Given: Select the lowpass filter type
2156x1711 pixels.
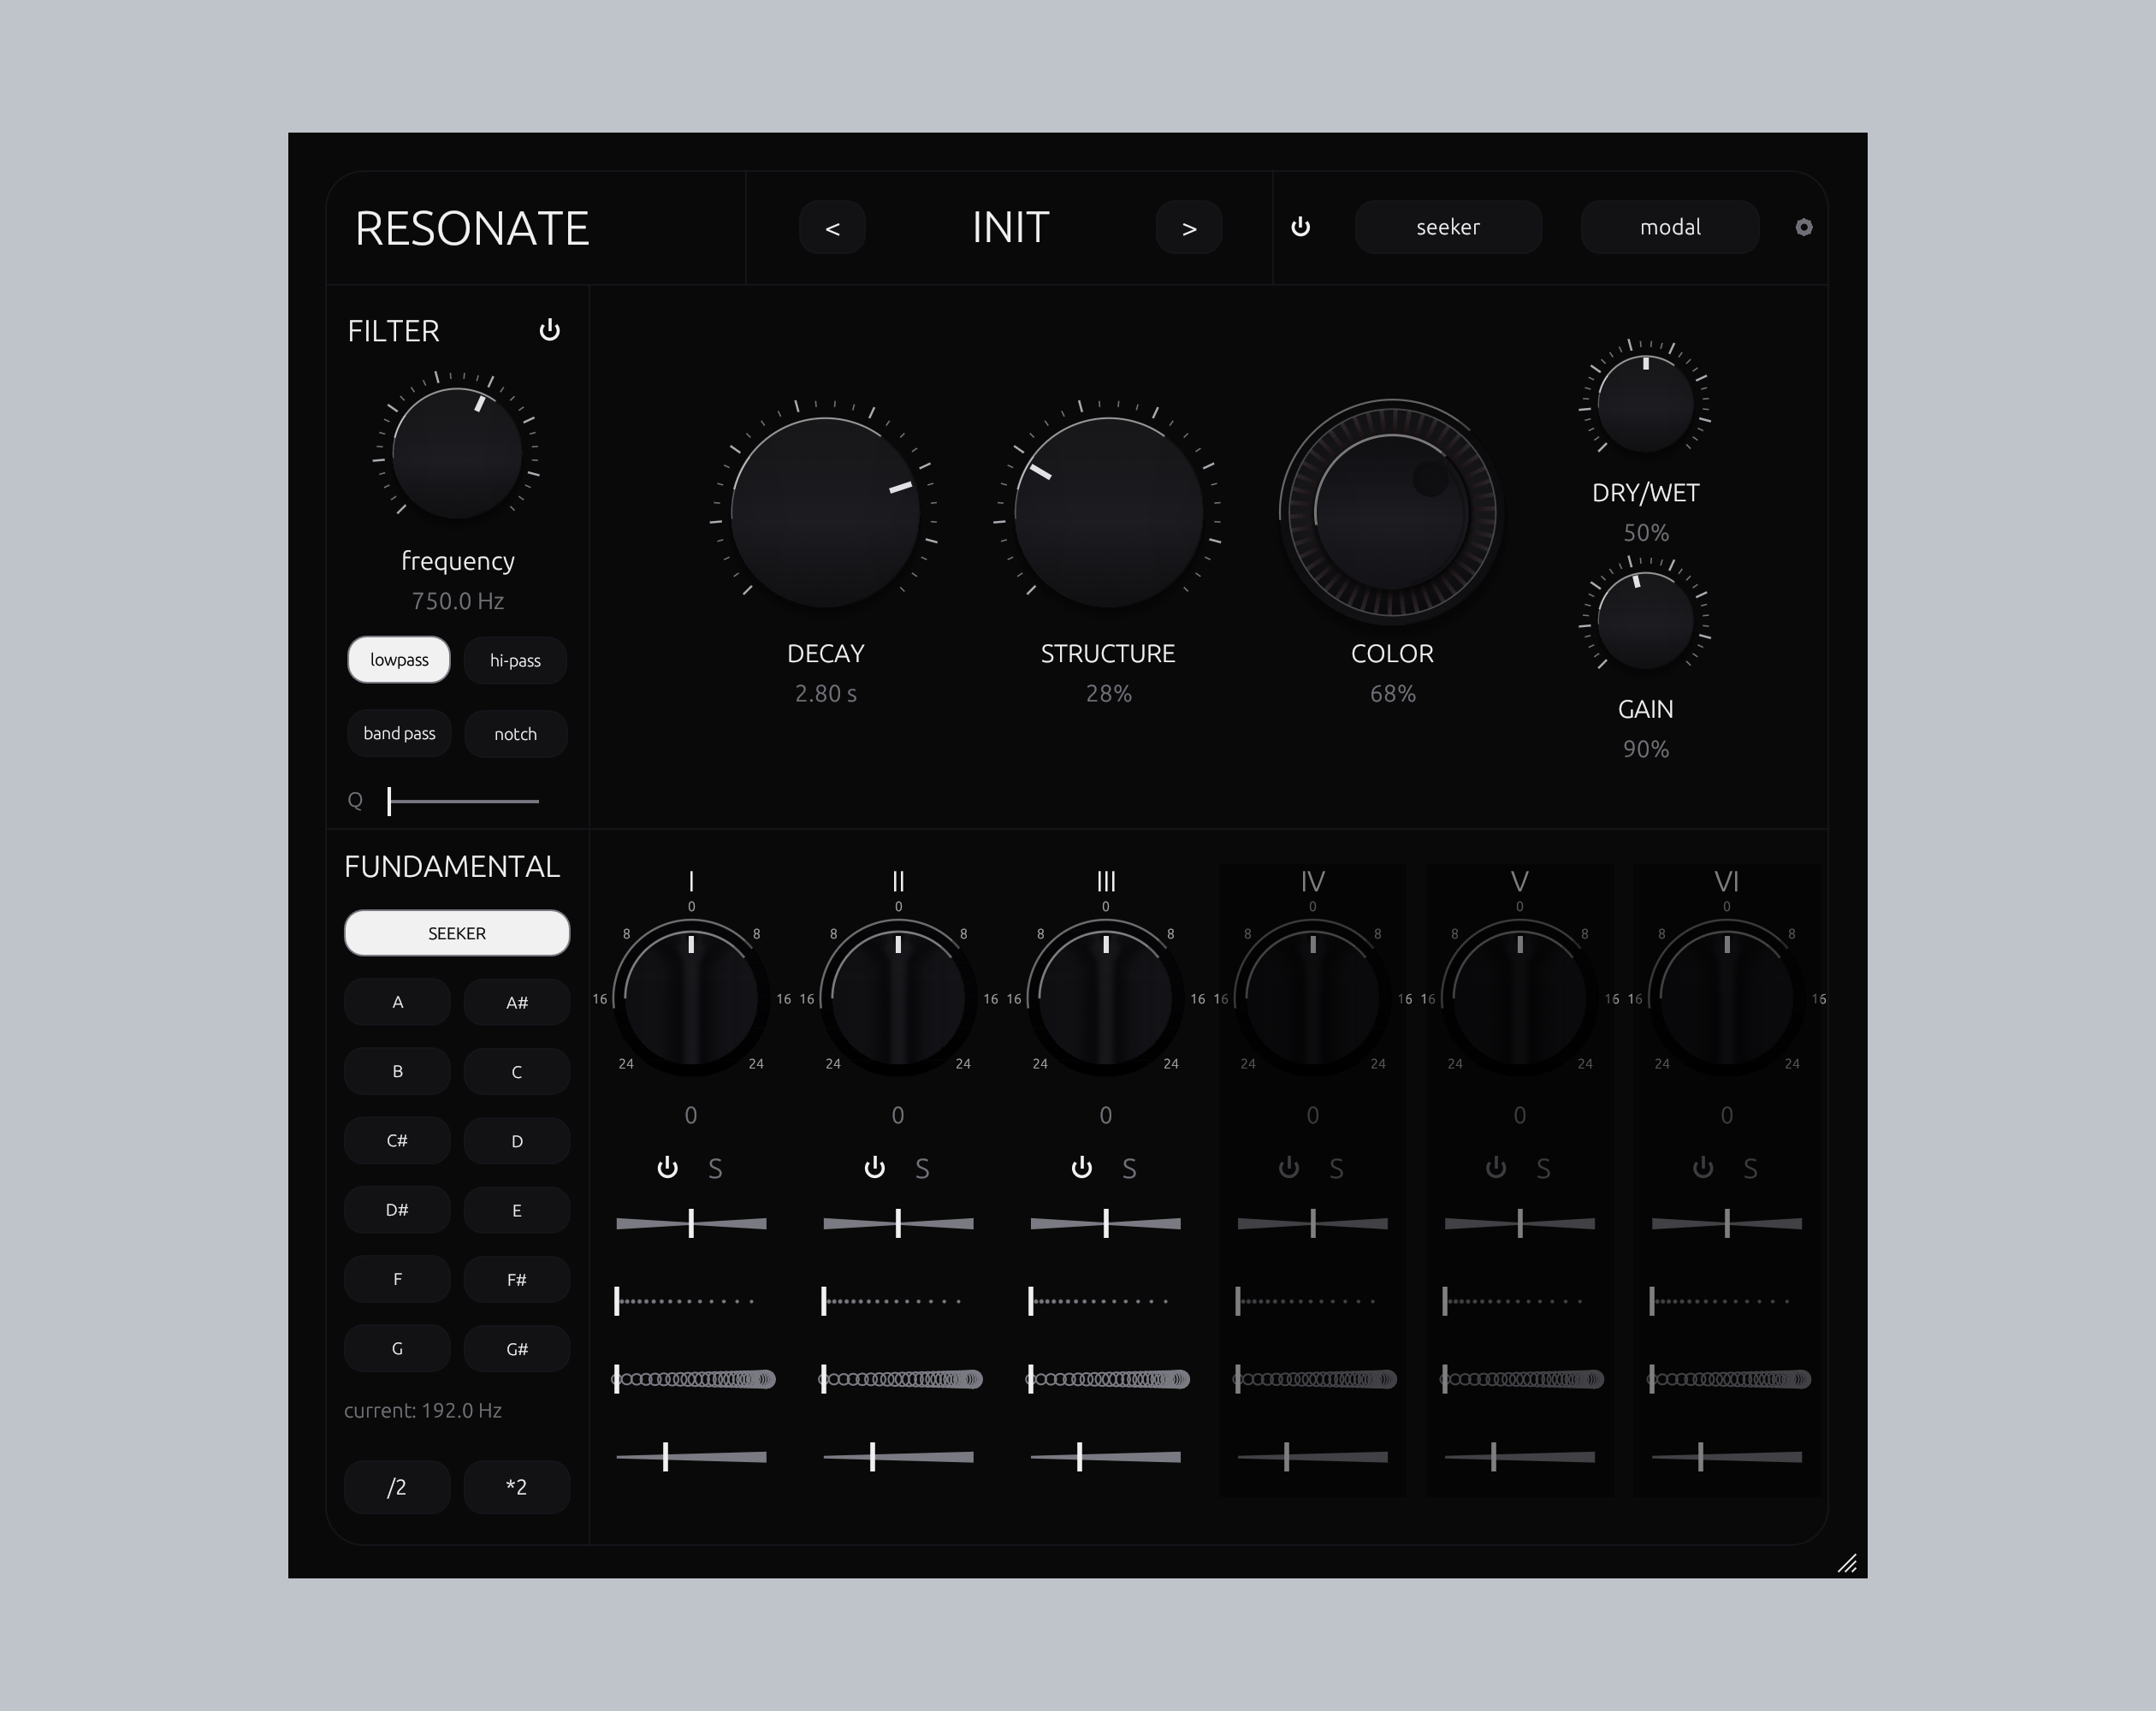Looking at the screenshot, I should pos(399,660).
